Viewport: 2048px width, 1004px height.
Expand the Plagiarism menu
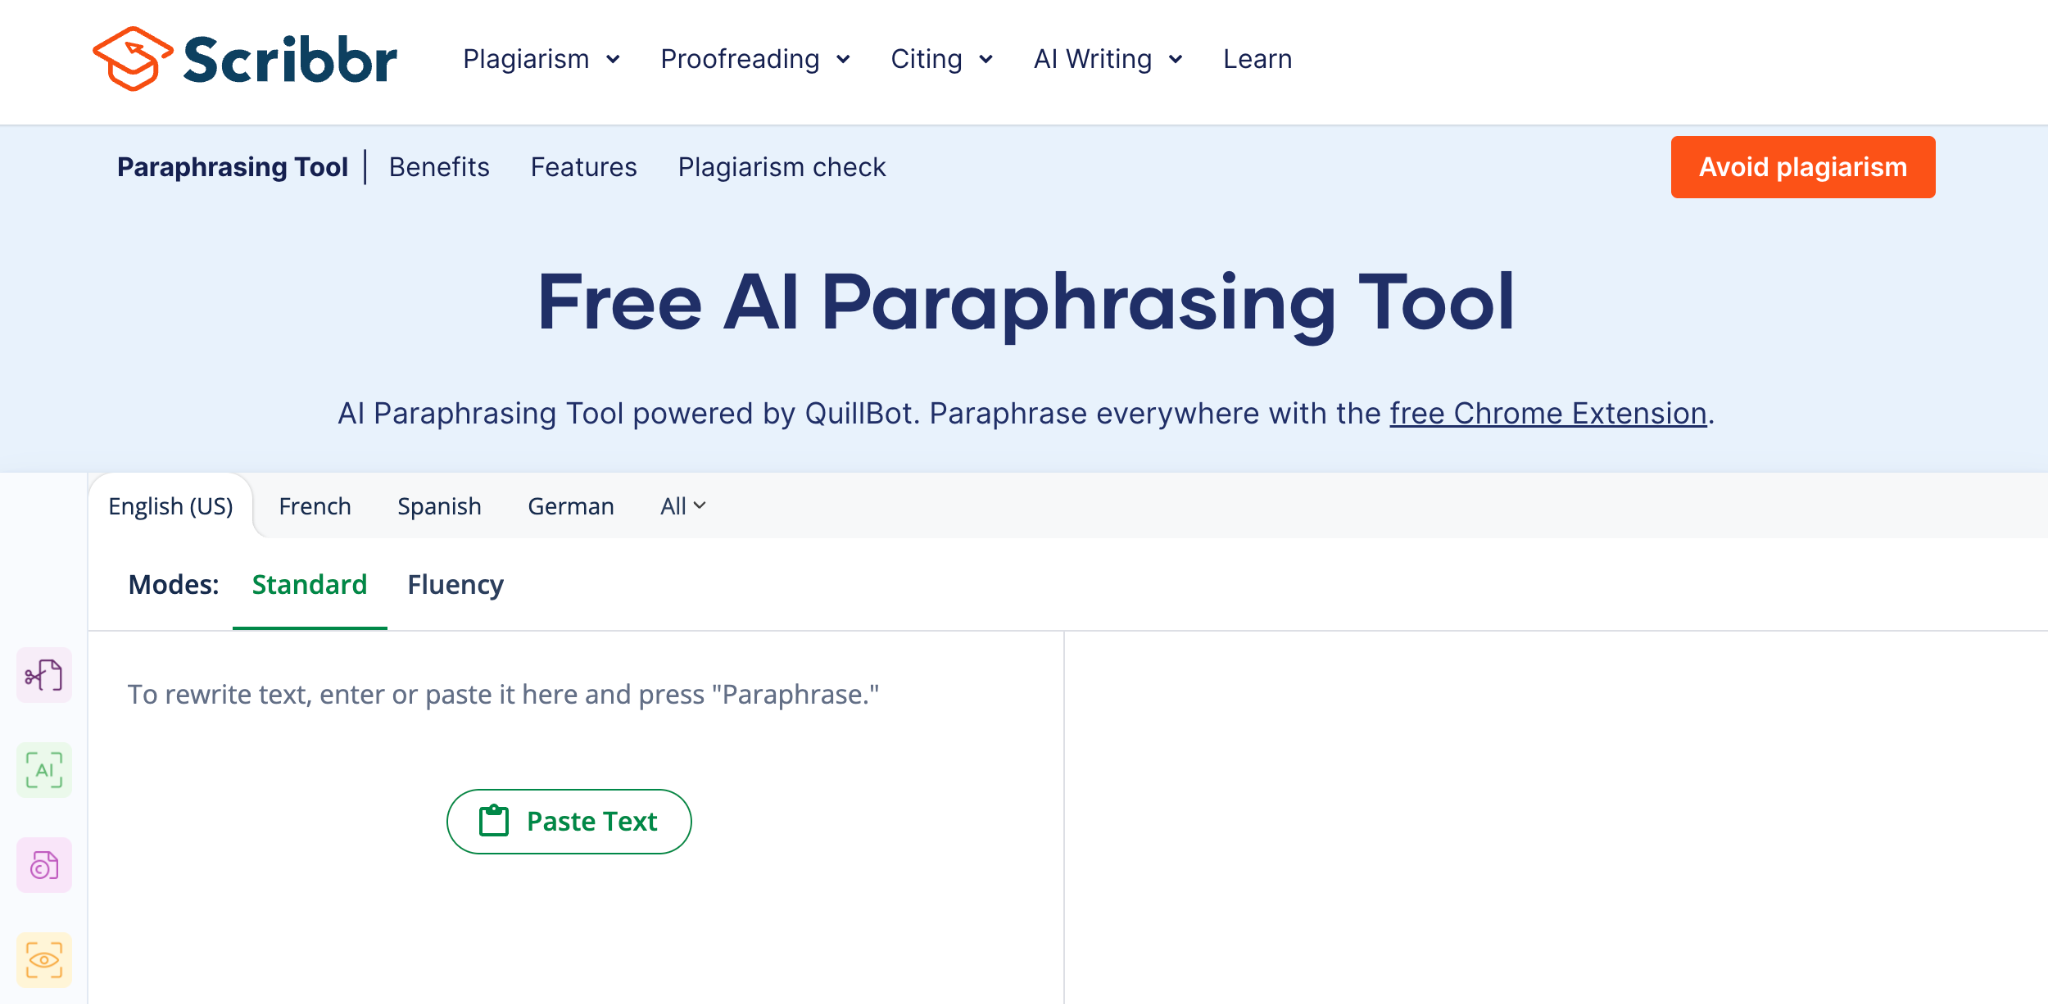[x=541, y=59]
